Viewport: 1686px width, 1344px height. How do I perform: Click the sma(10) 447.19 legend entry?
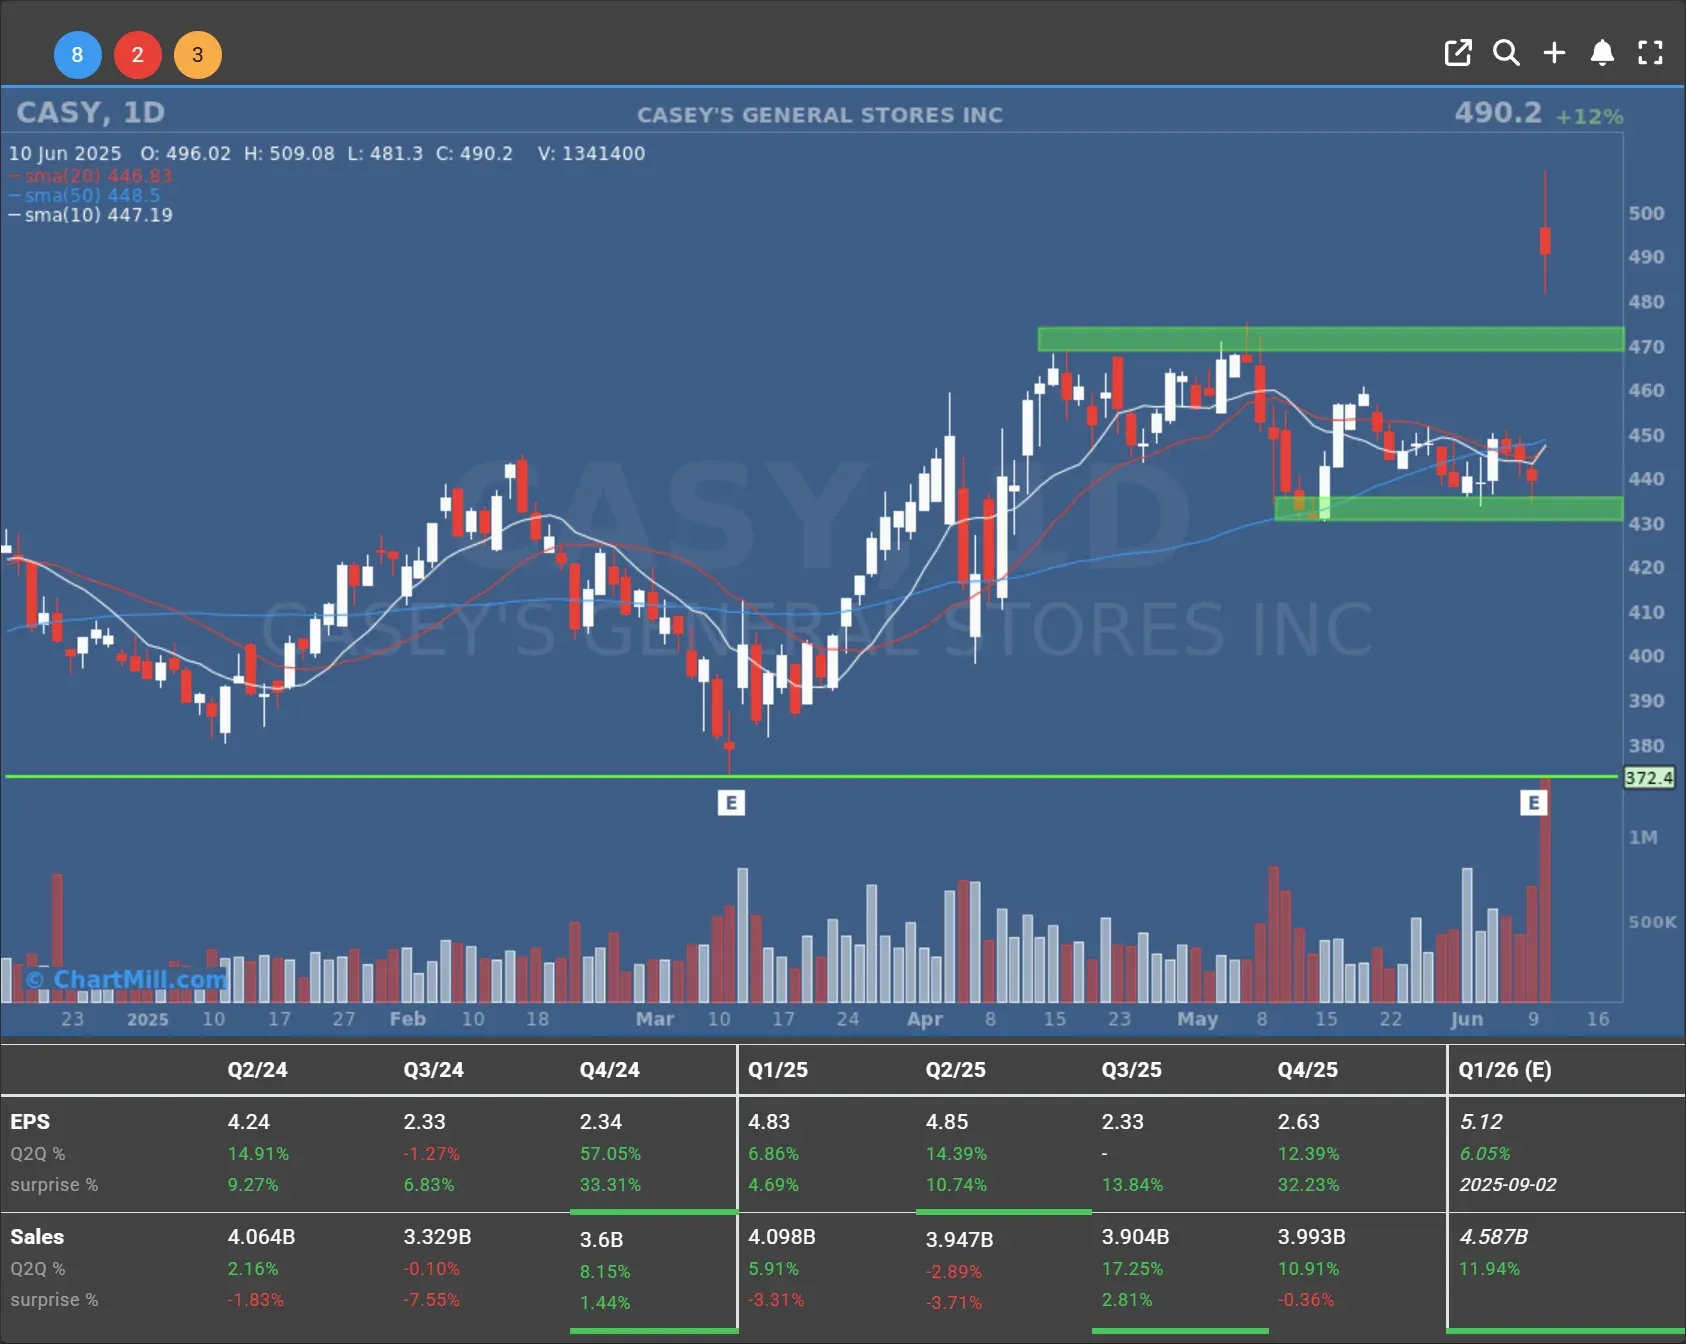pos(91,215)
